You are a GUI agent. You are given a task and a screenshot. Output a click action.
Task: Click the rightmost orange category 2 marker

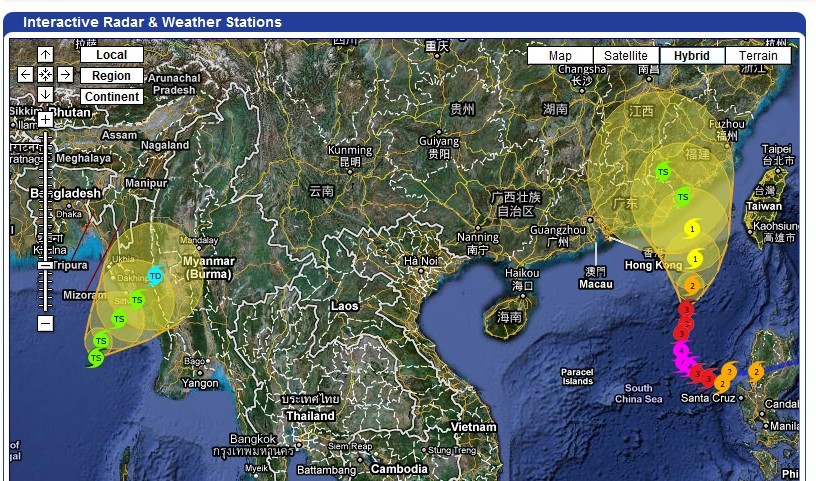point(756,372)
